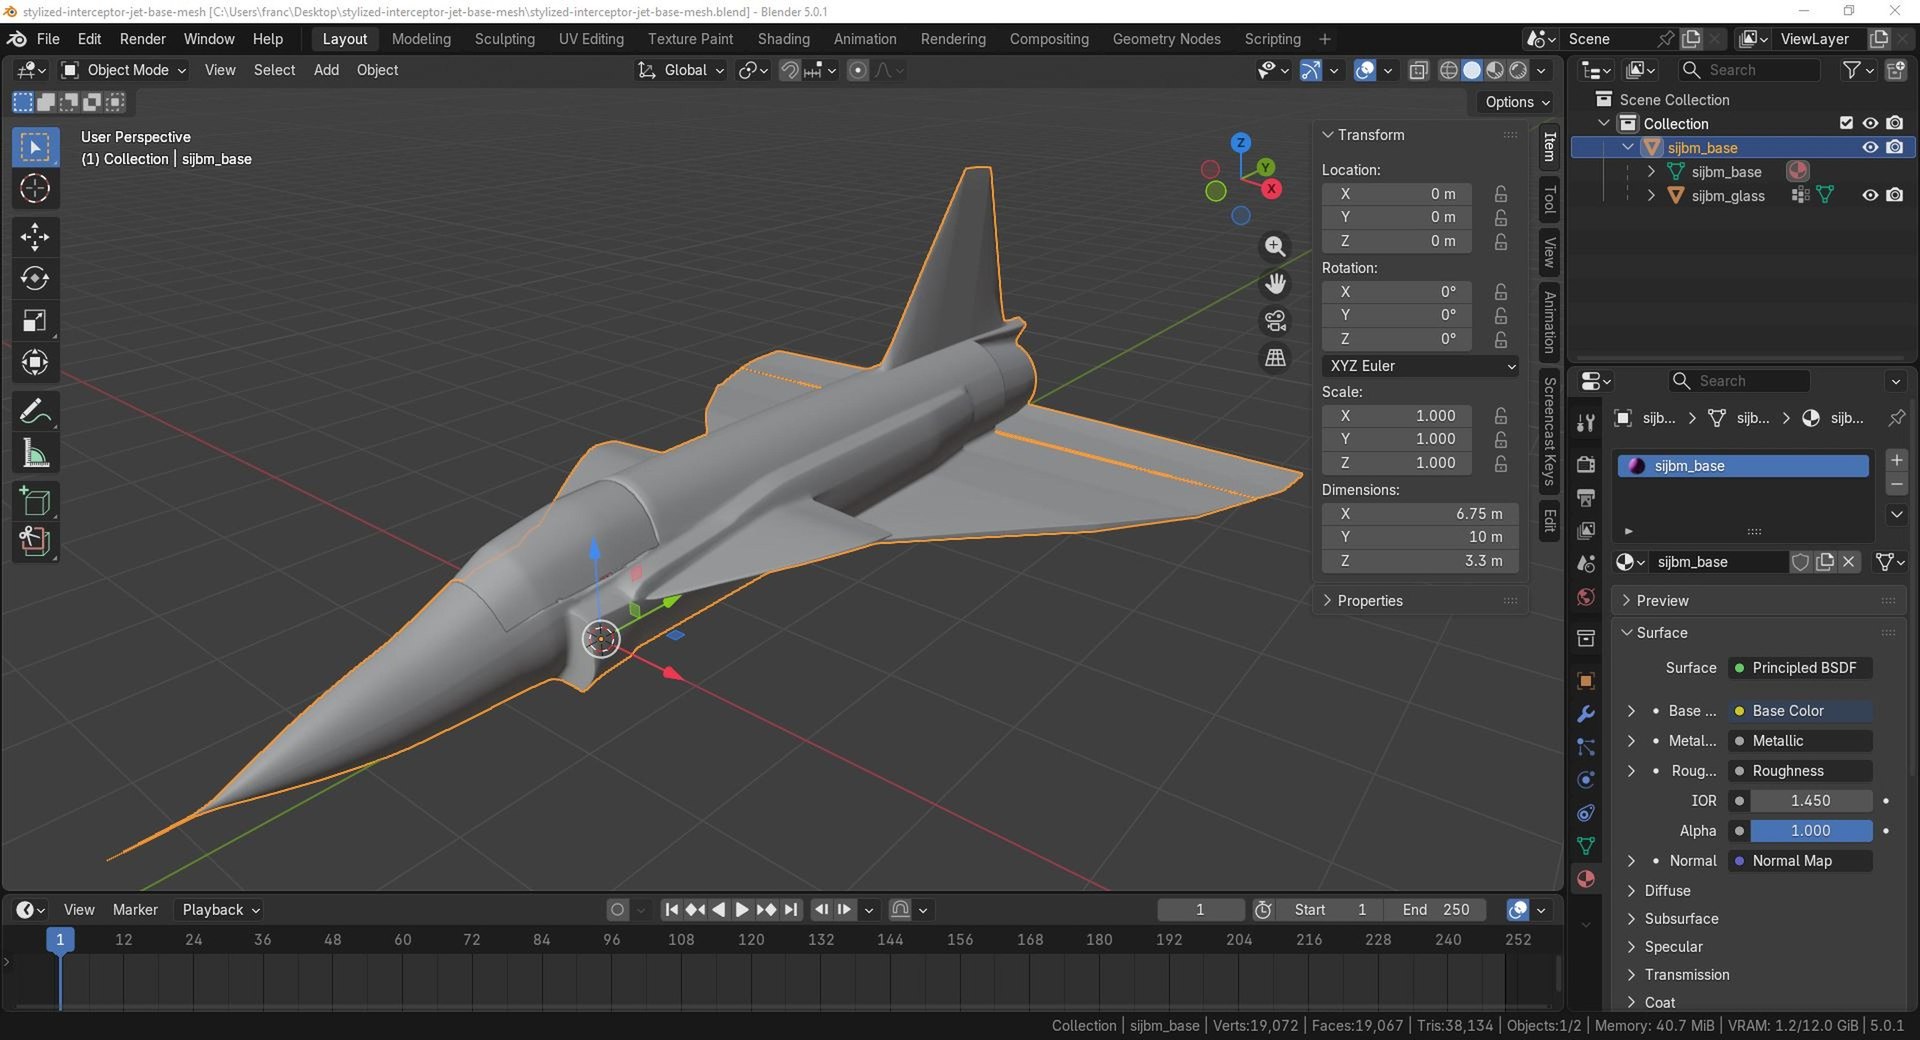
Task: Open the Object Mode dropdown
Action: [125, 70]
